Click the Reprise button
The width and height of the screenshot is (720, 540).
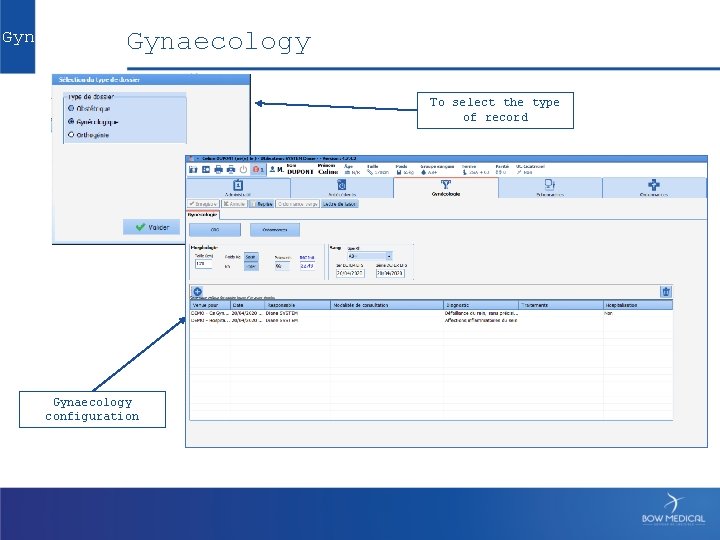[262, 204]
